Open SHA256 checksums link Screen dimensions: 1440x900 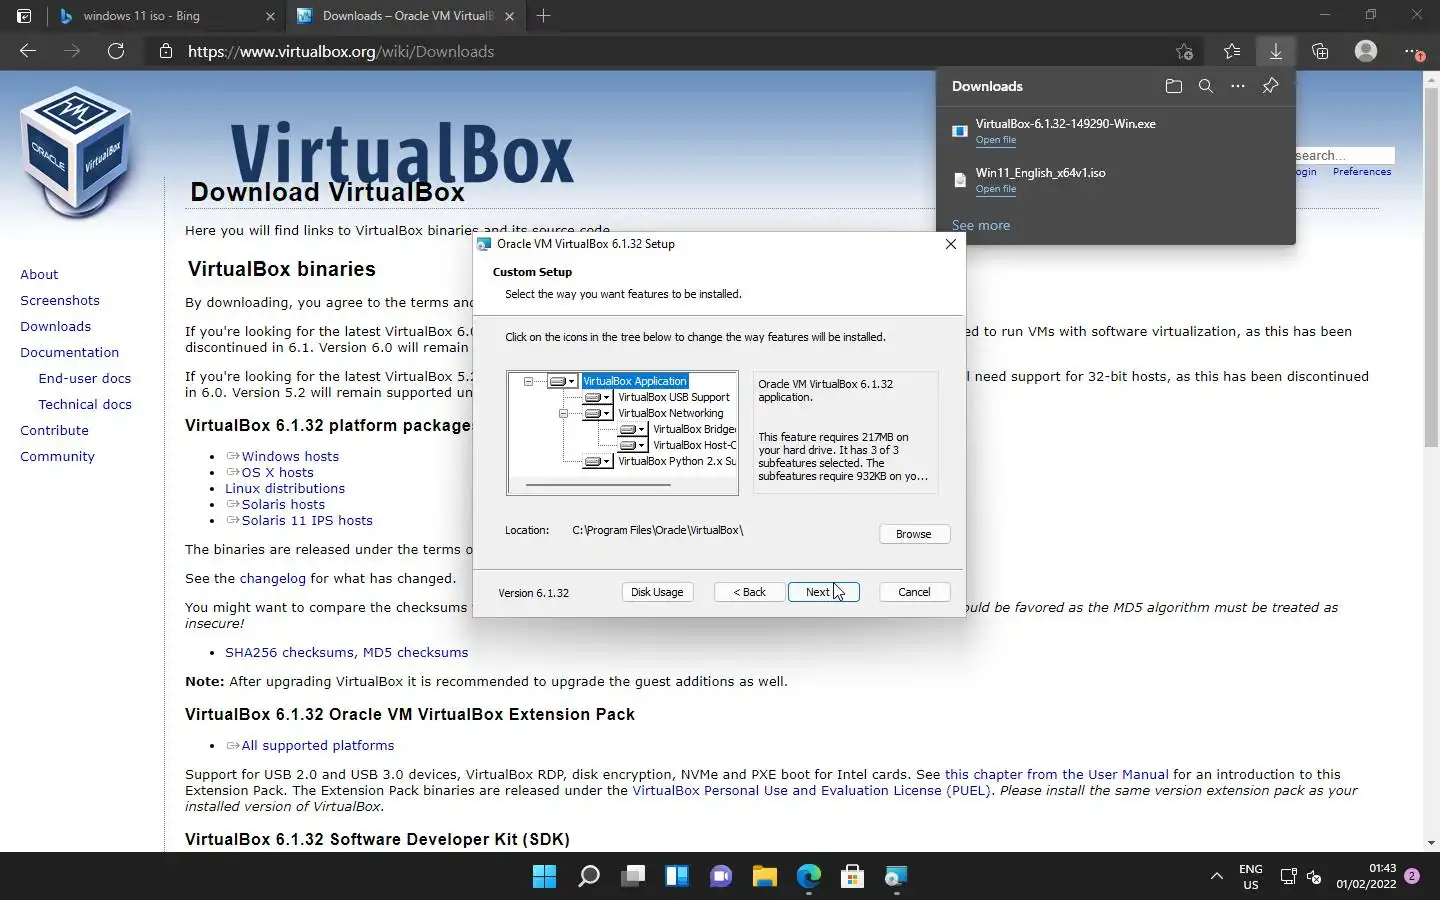coord(290,652)
